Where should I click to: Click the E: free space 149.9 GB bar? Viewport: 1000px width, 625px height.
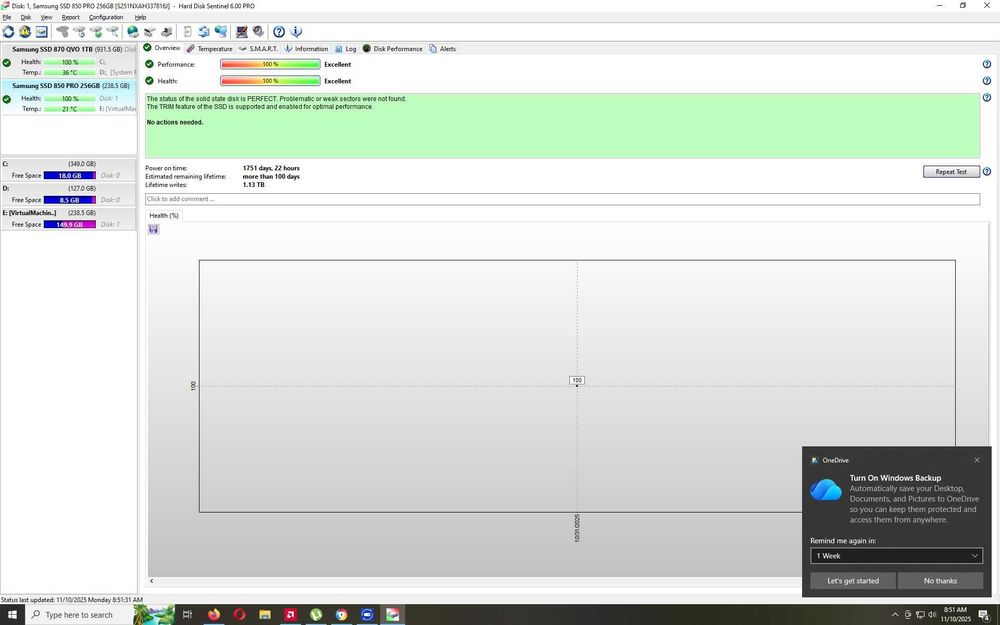click(x=70, y=224)
